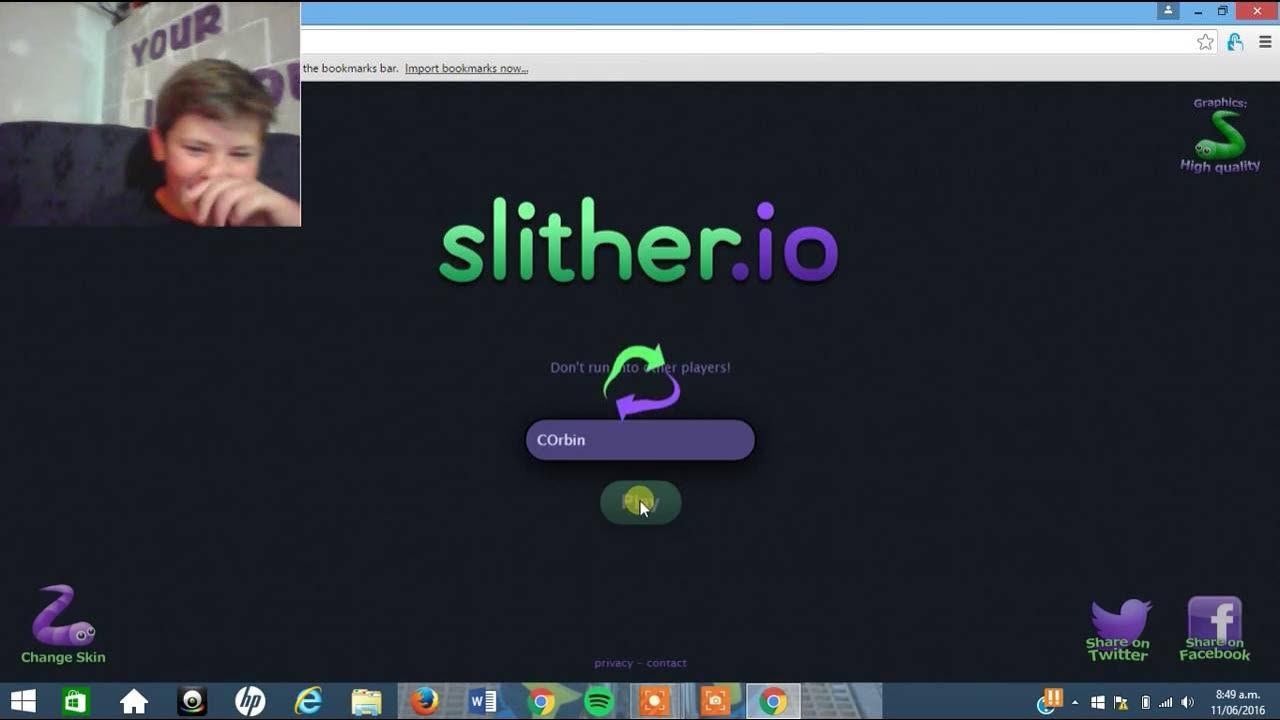Click the orange camera capture taskbar icon

click(x=715, y=702)
